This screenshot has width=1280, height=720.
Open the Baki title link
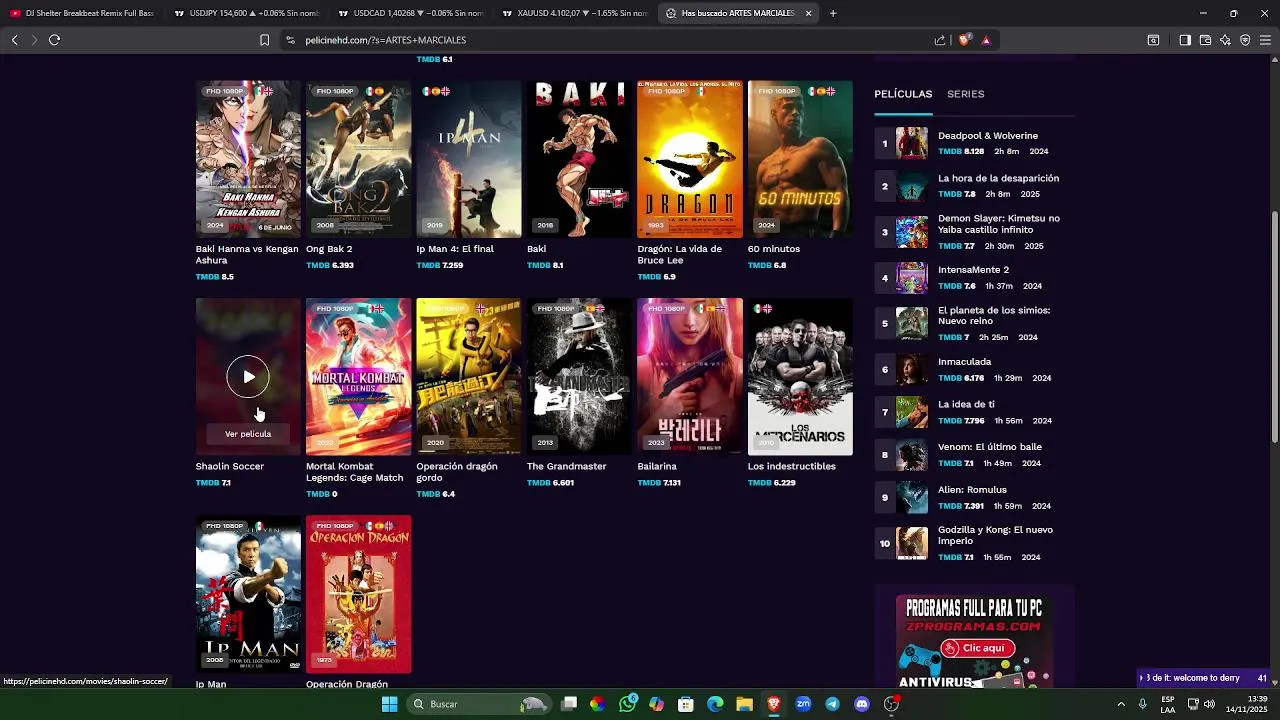coord(537,249)
